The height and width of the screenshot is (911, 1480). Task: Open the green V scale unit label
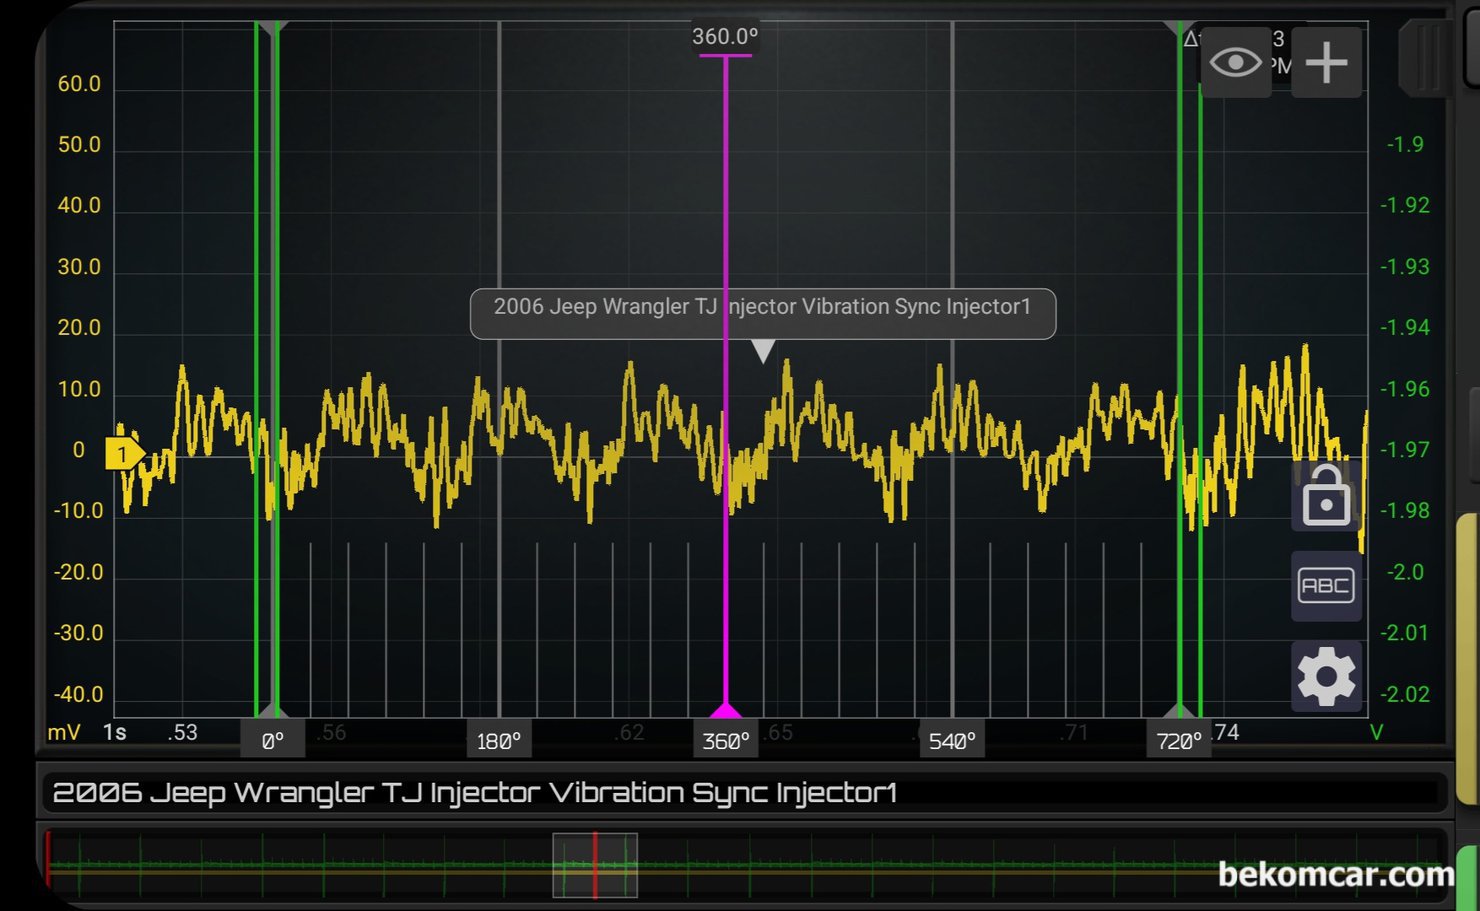pyautogui.click(x=1376, y=732)
